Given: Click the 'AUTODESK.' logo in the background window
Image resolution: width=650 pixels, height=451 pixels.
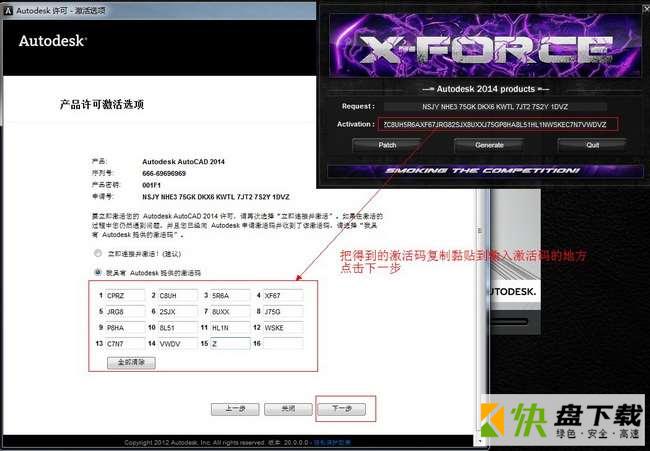Looking at the screenshot, I should coord(513,292).
